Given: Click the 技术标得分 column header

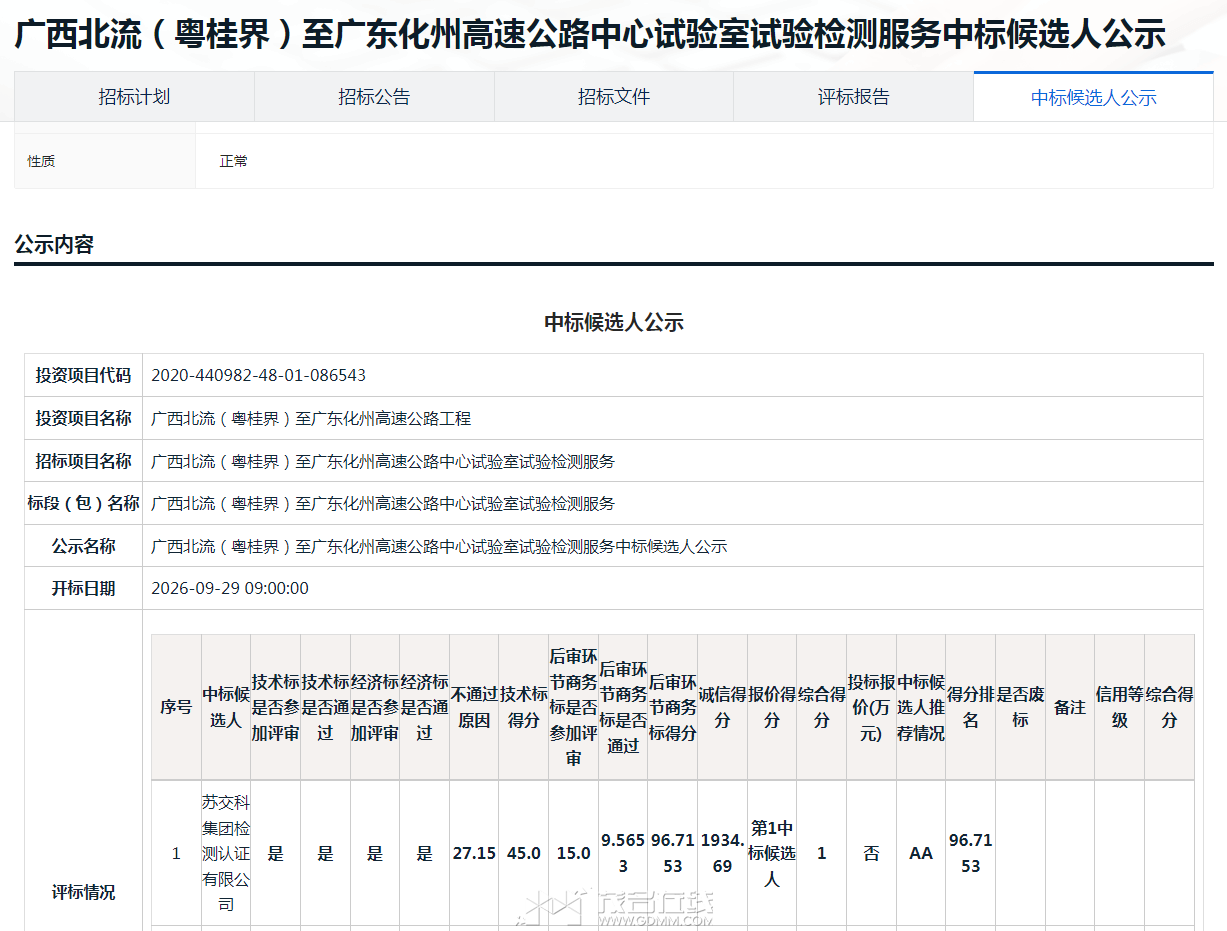Looking at the screenshot, I should coord(524,707).
